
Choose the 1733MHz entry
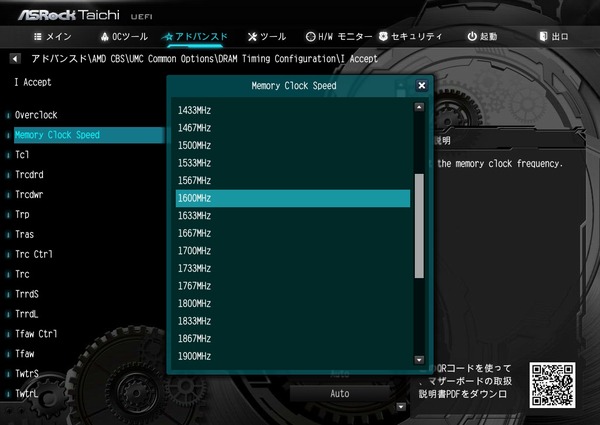click(293, 269)
